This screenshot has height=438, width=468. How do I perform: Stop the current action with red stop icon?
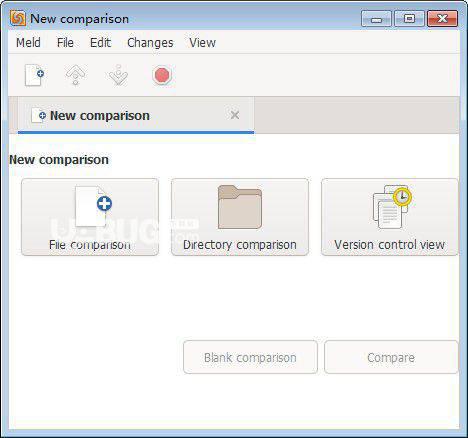coord(162,75)
